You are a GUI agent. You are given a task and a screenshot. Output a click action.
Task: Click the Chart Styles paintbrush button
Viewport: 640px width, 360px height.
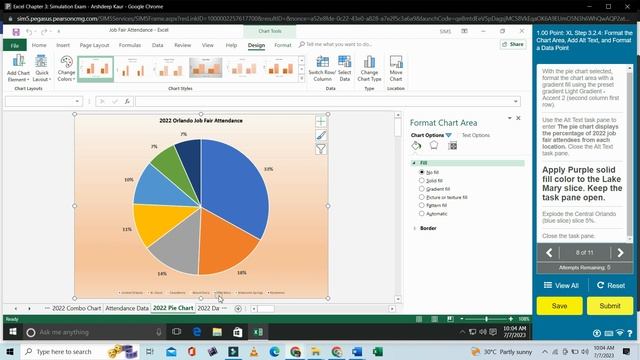(x=321, y=136)
